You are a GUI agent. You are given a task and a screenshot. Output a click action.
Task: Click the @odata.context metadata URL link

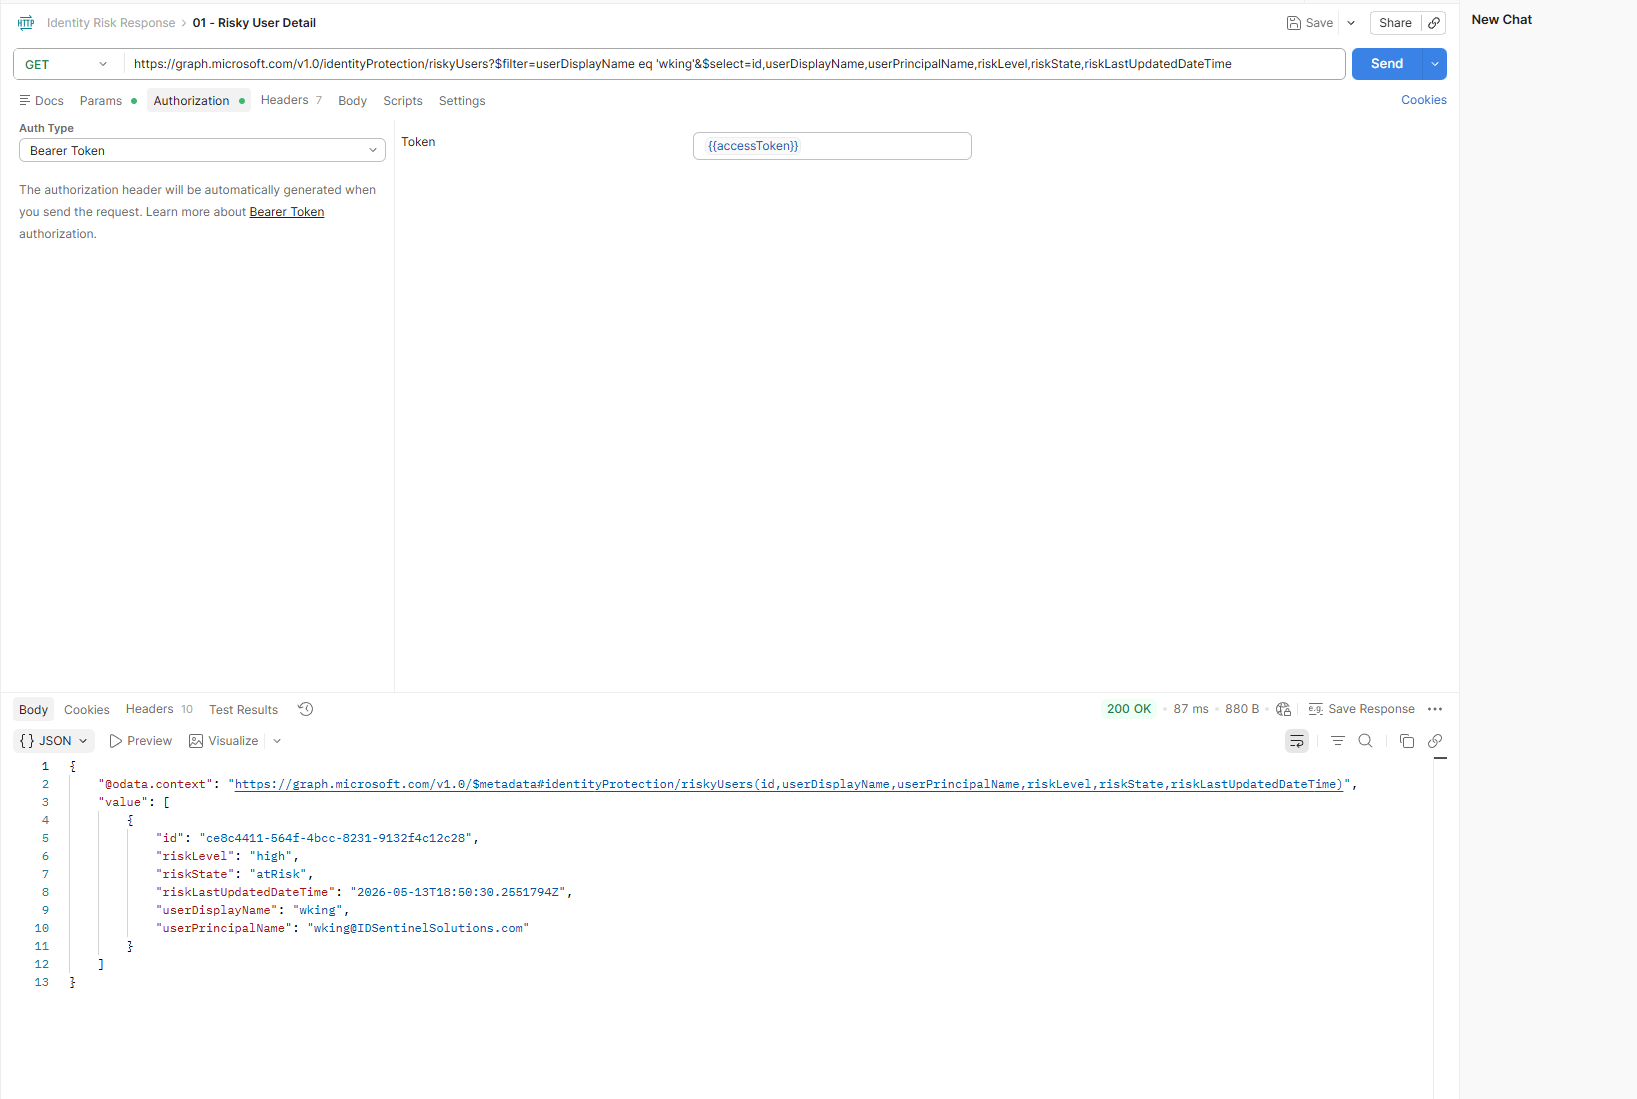[788, 784]
